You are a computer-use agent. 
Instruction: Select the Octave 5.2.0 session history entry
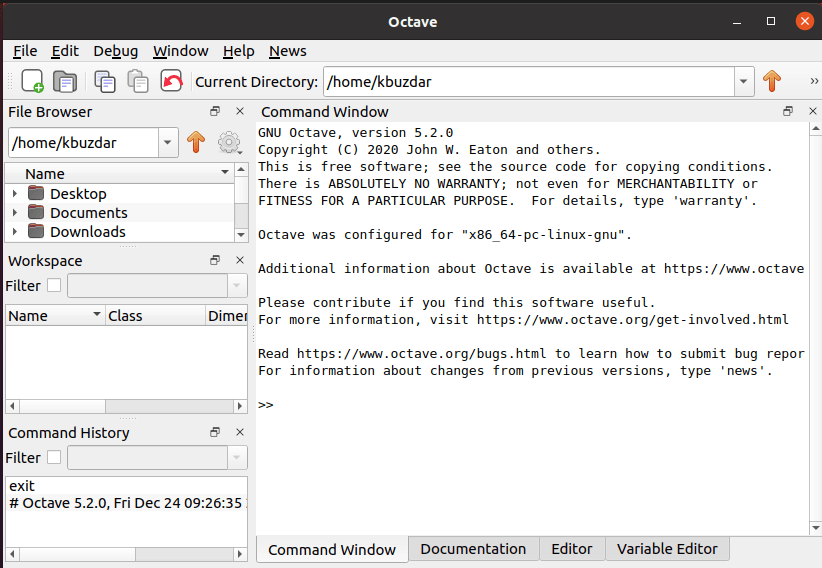(x=126, y=503)
